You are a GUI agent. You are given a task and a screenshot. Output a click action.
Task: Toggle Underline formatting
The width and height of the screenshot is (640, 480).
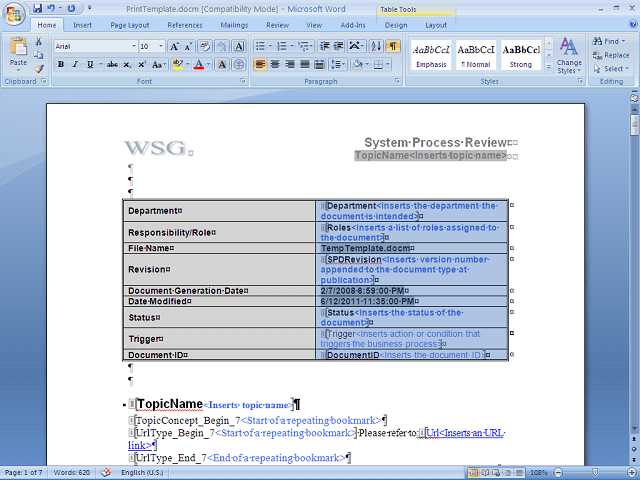pyautogui.click(x=90, y=64)
